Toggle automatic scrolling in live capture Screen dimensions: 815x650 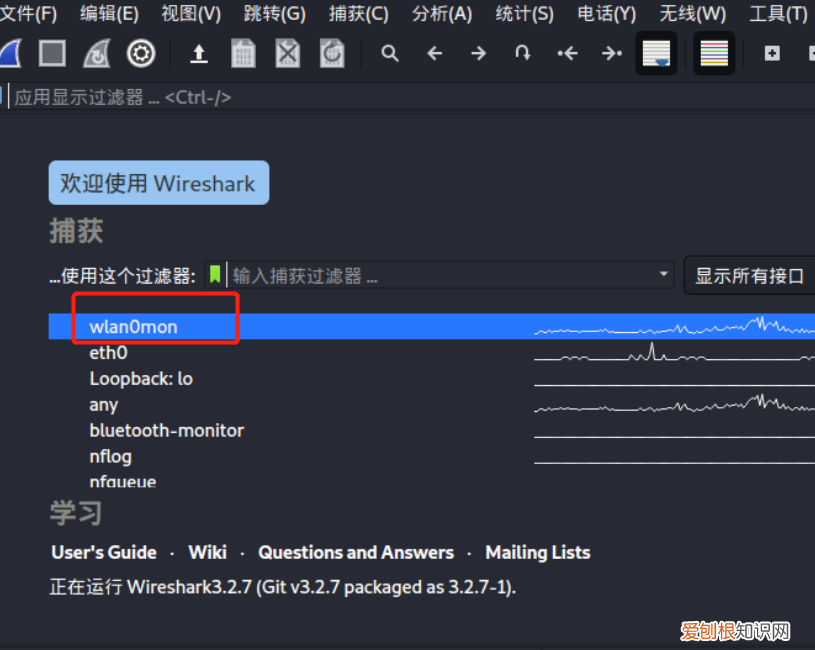tap(656, 53)
